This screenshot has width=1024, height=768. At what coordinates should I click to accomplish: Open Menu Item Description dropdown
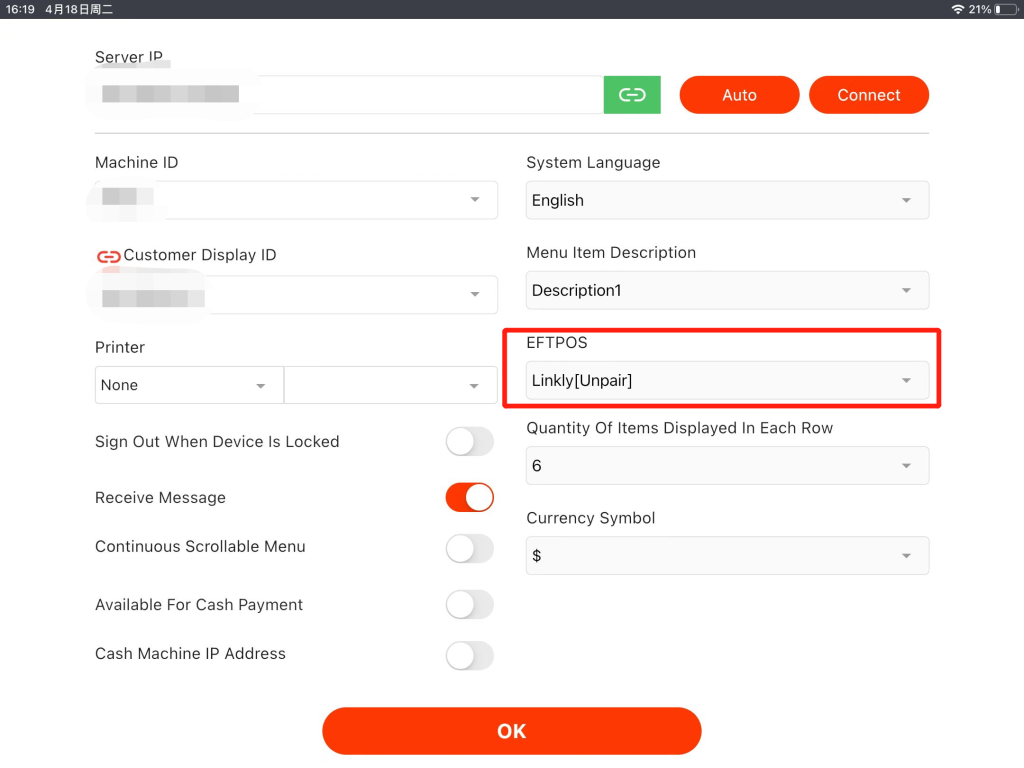(727, 290)
